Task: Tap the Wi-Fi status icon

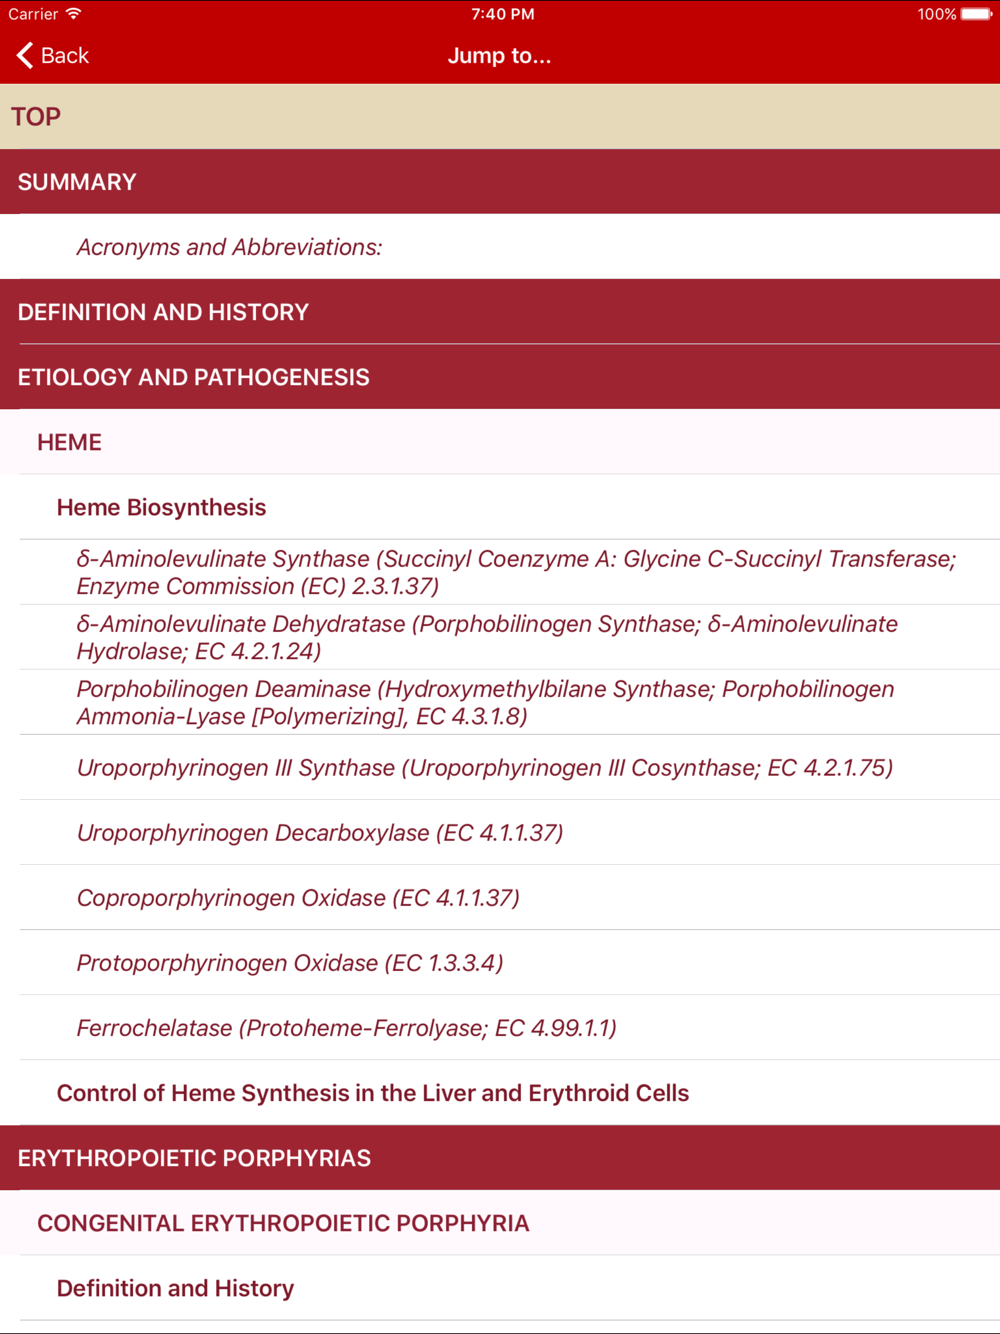Action: (74, 14)
